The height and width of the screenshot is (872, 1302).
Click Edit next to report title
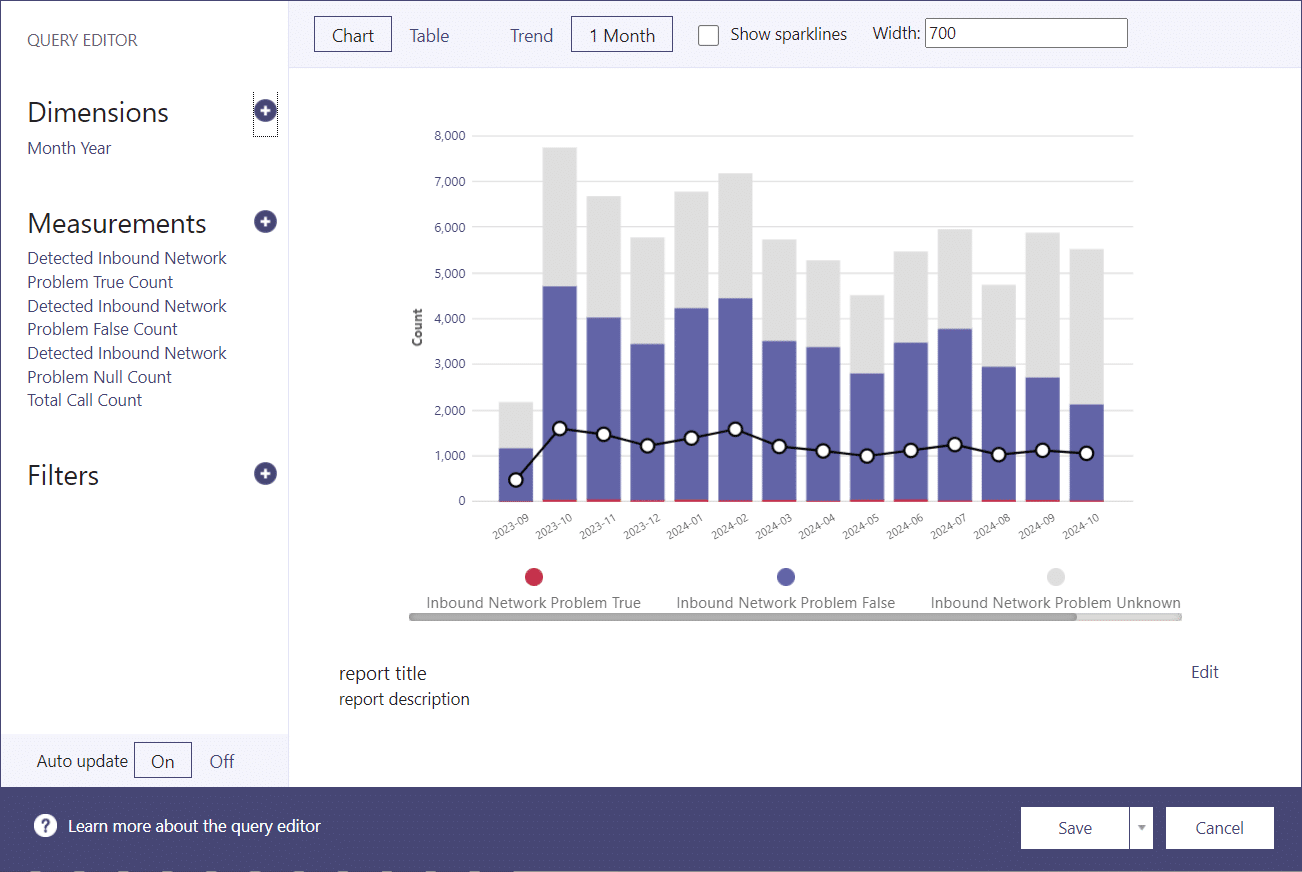pos(1204,672)
